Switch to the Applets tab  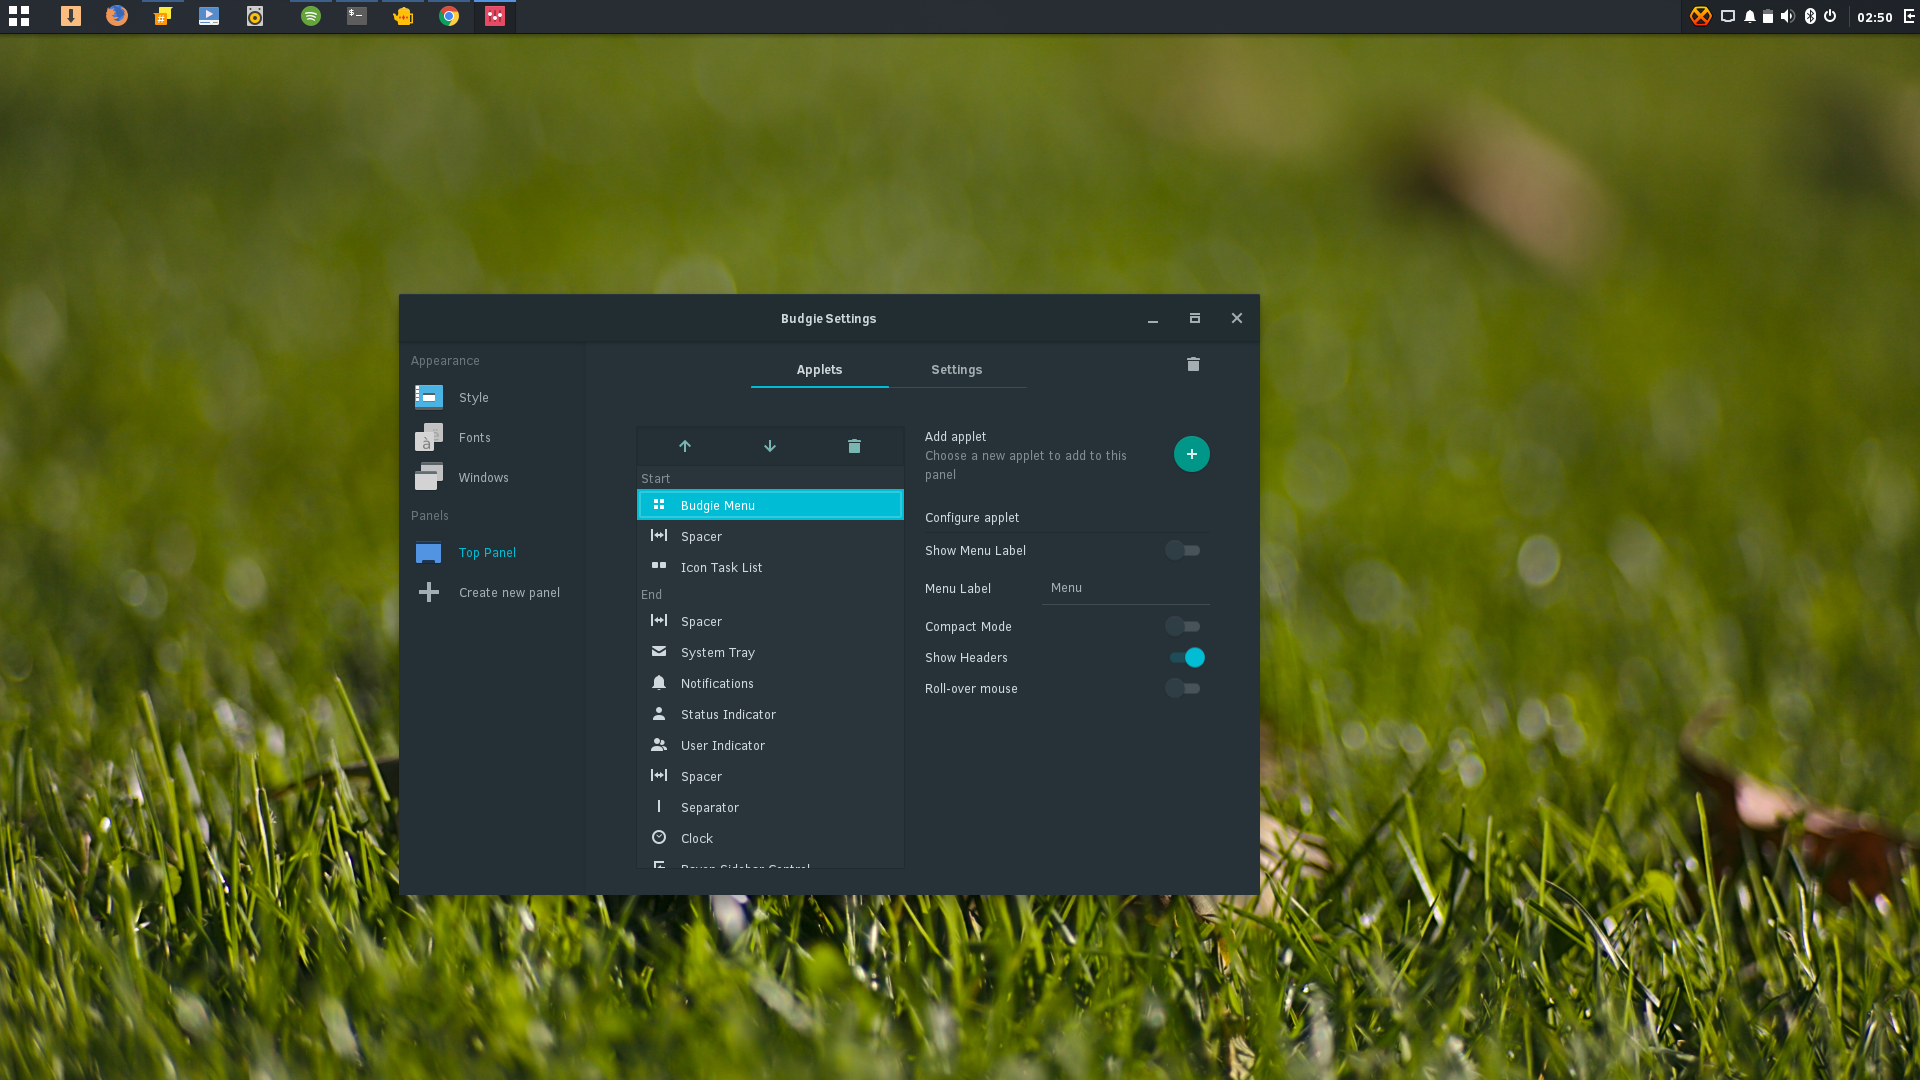click(x=819, y=370)
